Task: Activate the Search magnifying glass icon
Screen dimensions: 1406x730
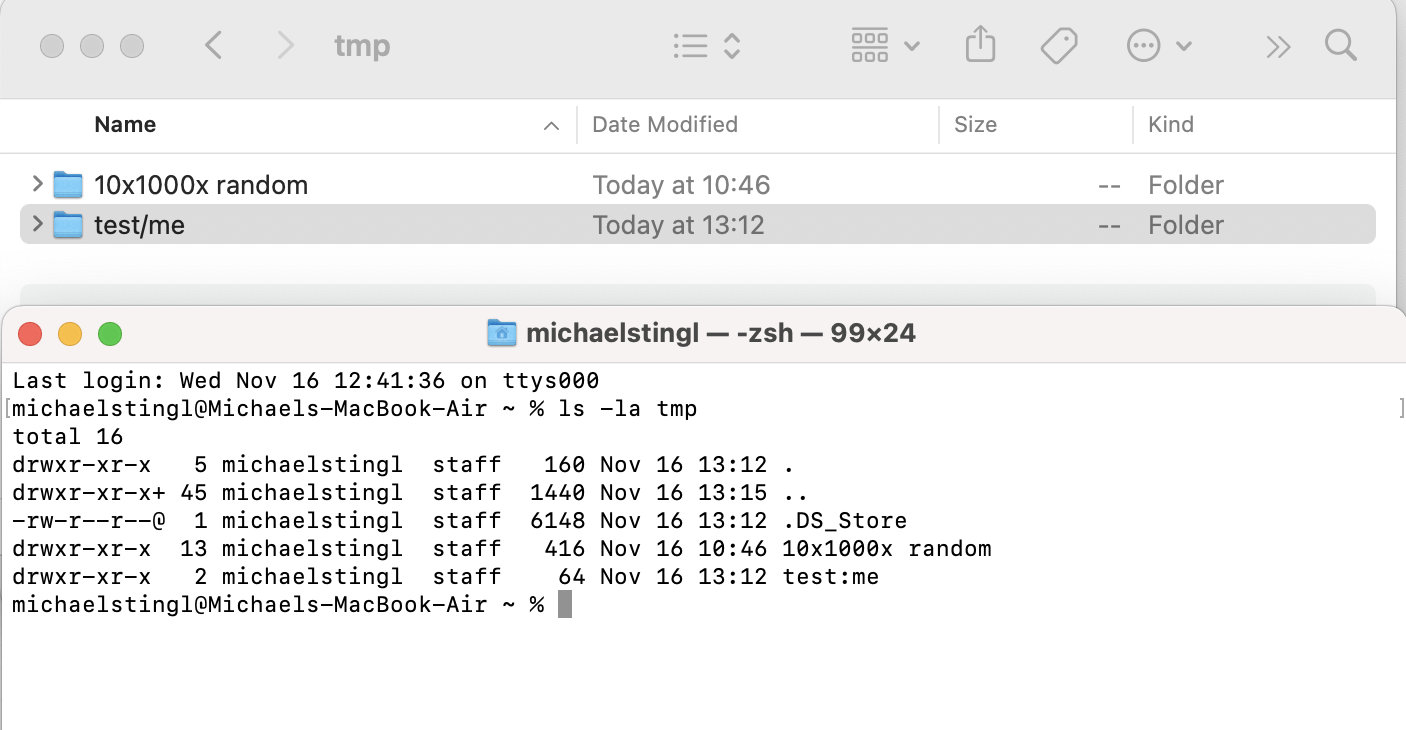Action: (x=1340, y=45)
